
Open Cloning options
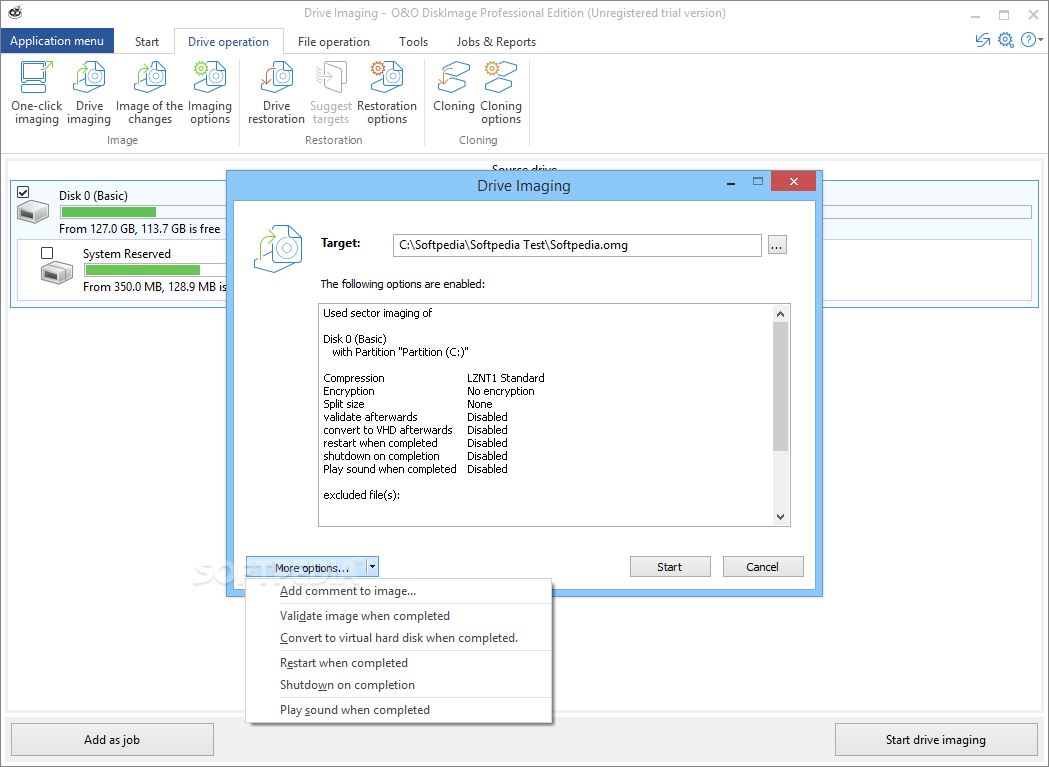(x=500, y=93)
